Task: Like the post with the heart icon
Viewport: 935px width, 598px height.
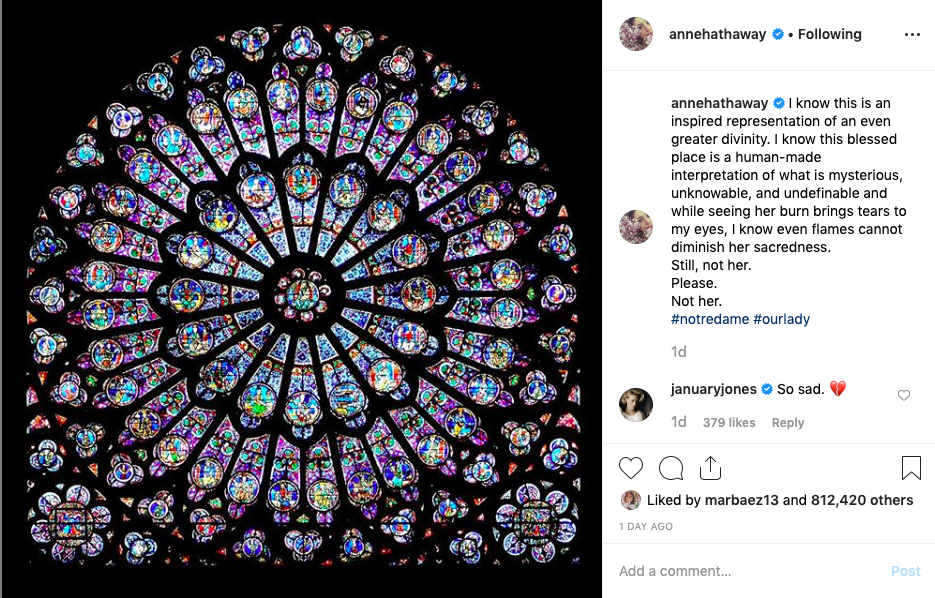Action: pos(631,468)
